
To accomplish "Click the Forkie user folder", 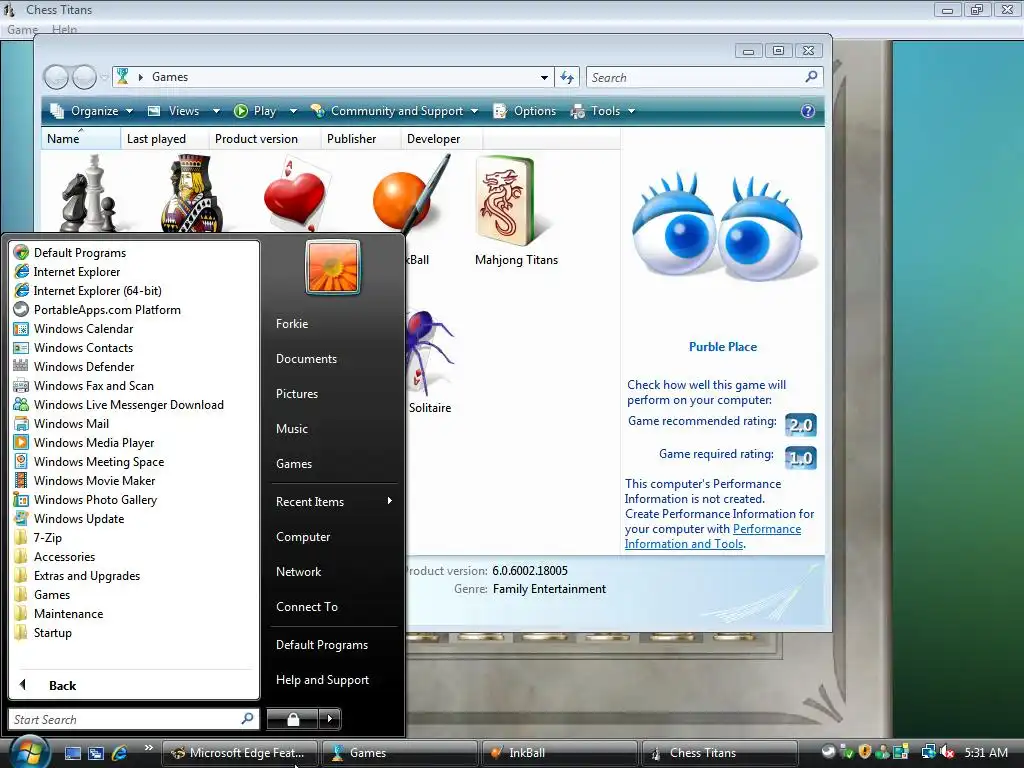I will click(x=291, y=324).
